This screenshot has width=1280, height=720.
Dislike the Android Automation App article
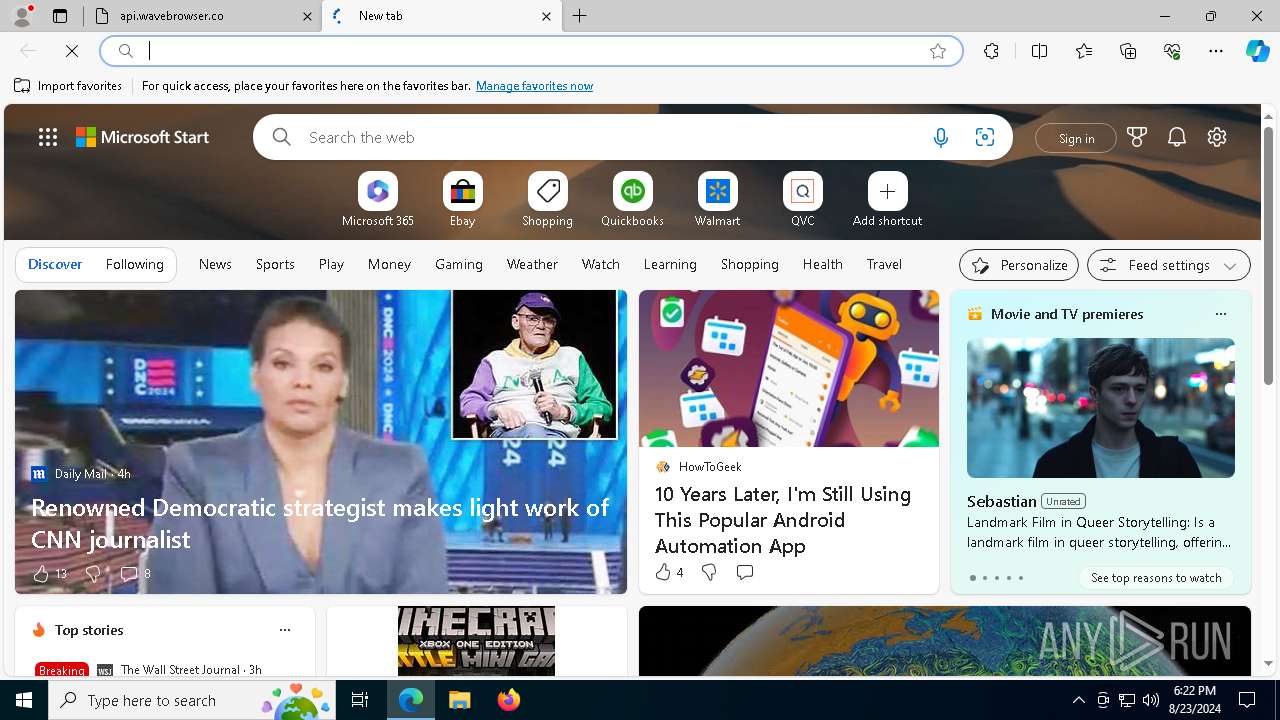pyautogui.click(x=709, y=572)
